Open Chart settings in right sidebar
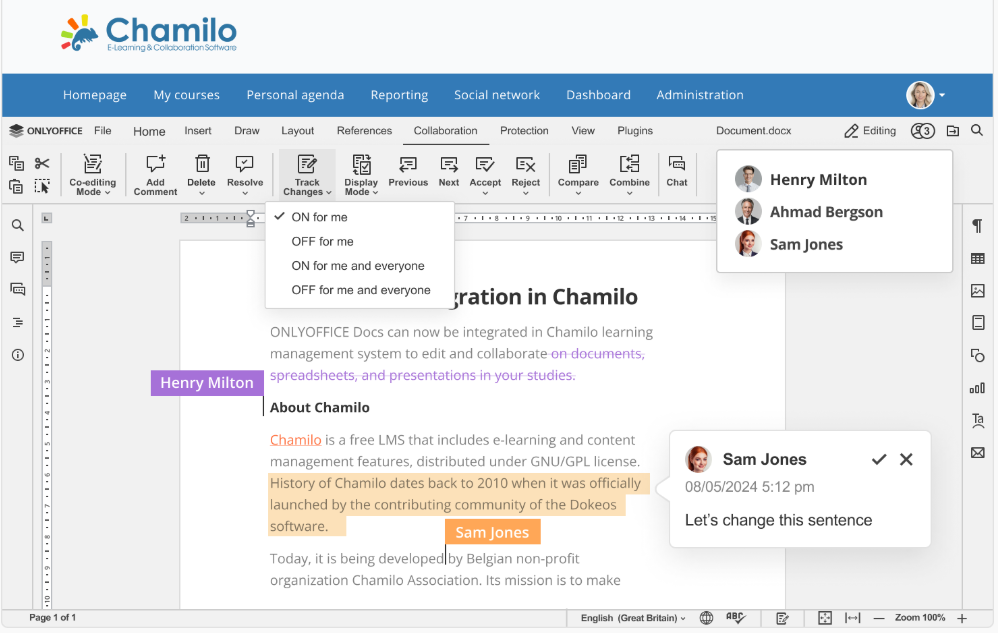The image size is (998, 633). [978, 388]
